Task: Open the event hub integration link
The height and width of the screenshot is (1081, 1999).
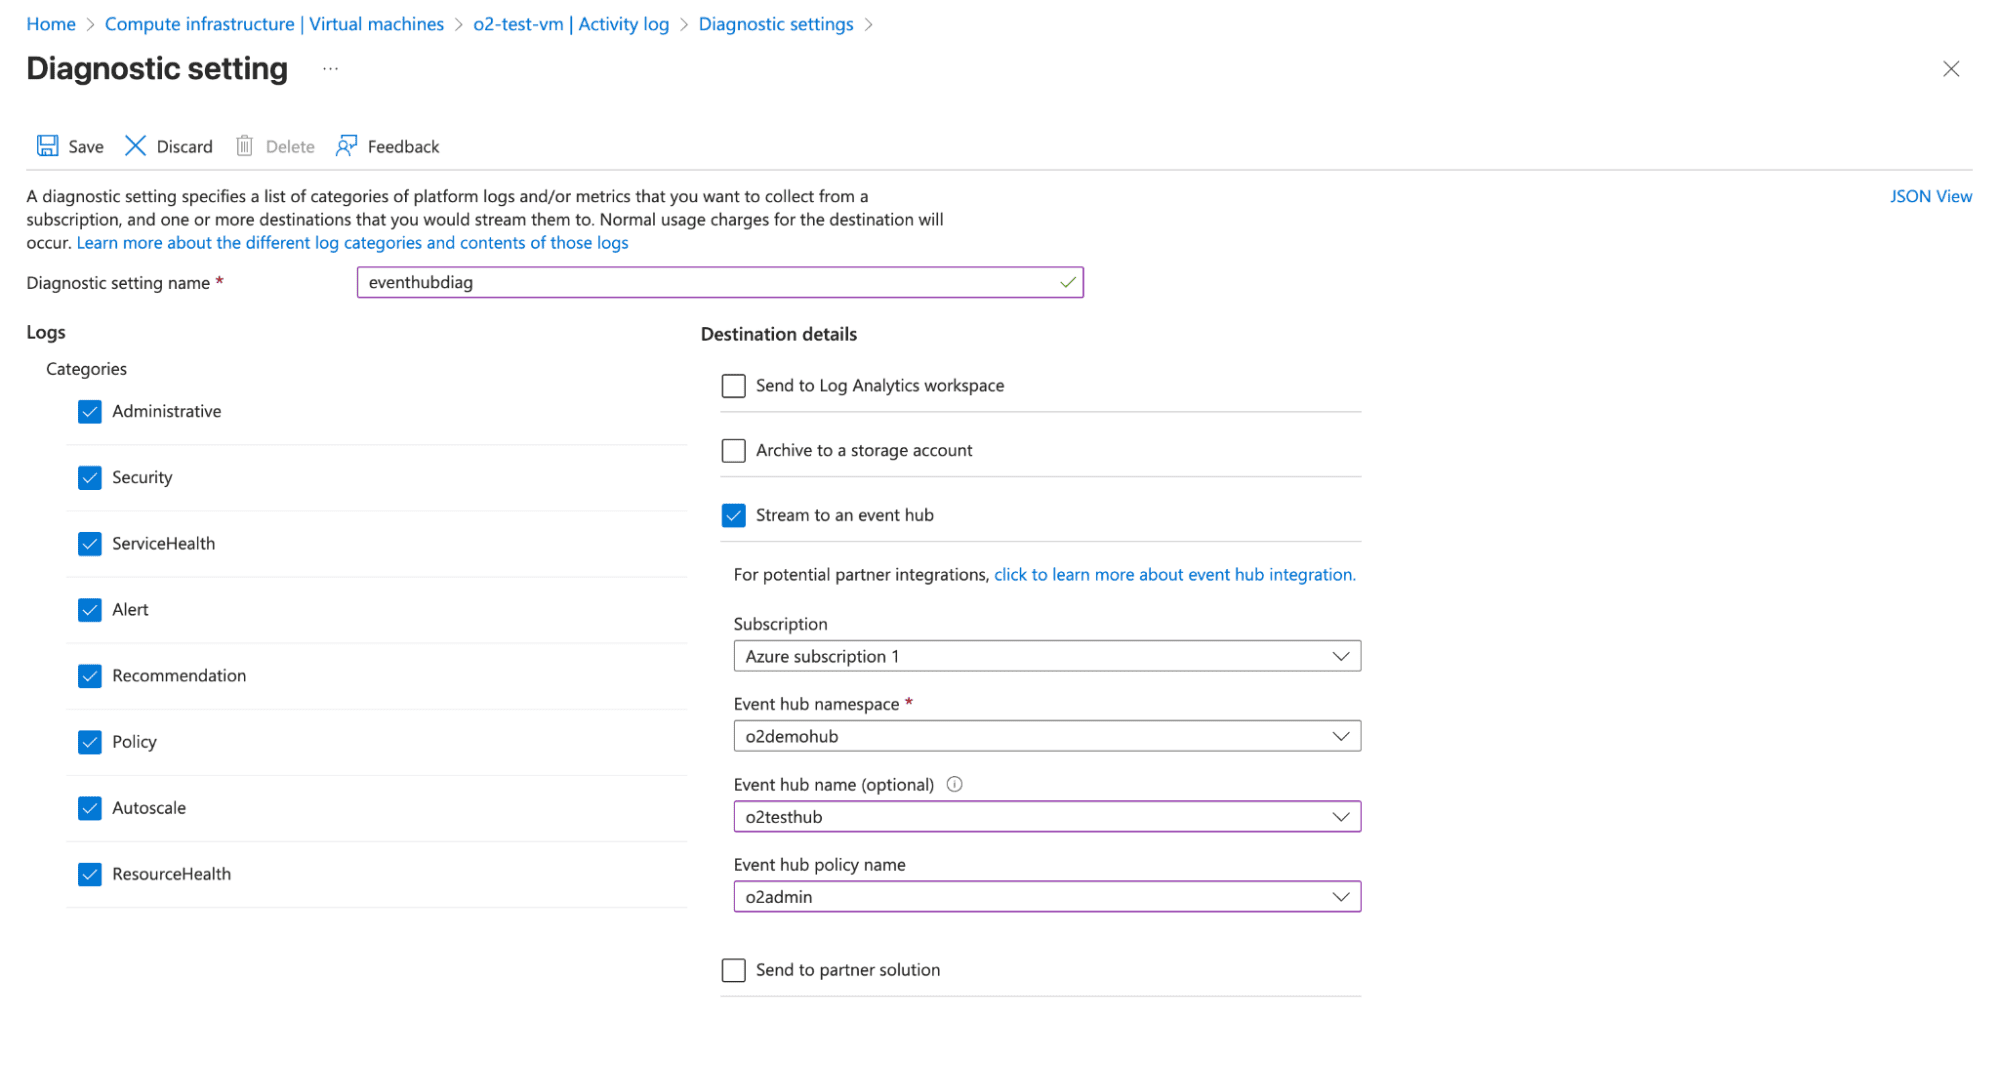Action: (1174, 574)
